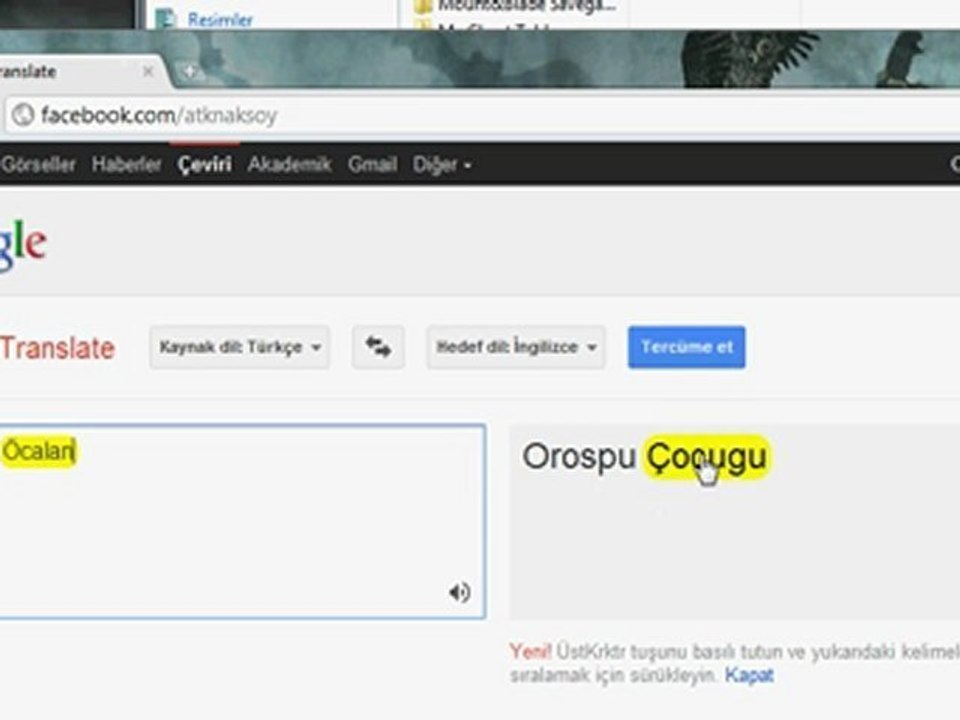This screenshot has width=960, height=720.
Task: Listen to source text speaker icon
Action: (x=459, y=592)
